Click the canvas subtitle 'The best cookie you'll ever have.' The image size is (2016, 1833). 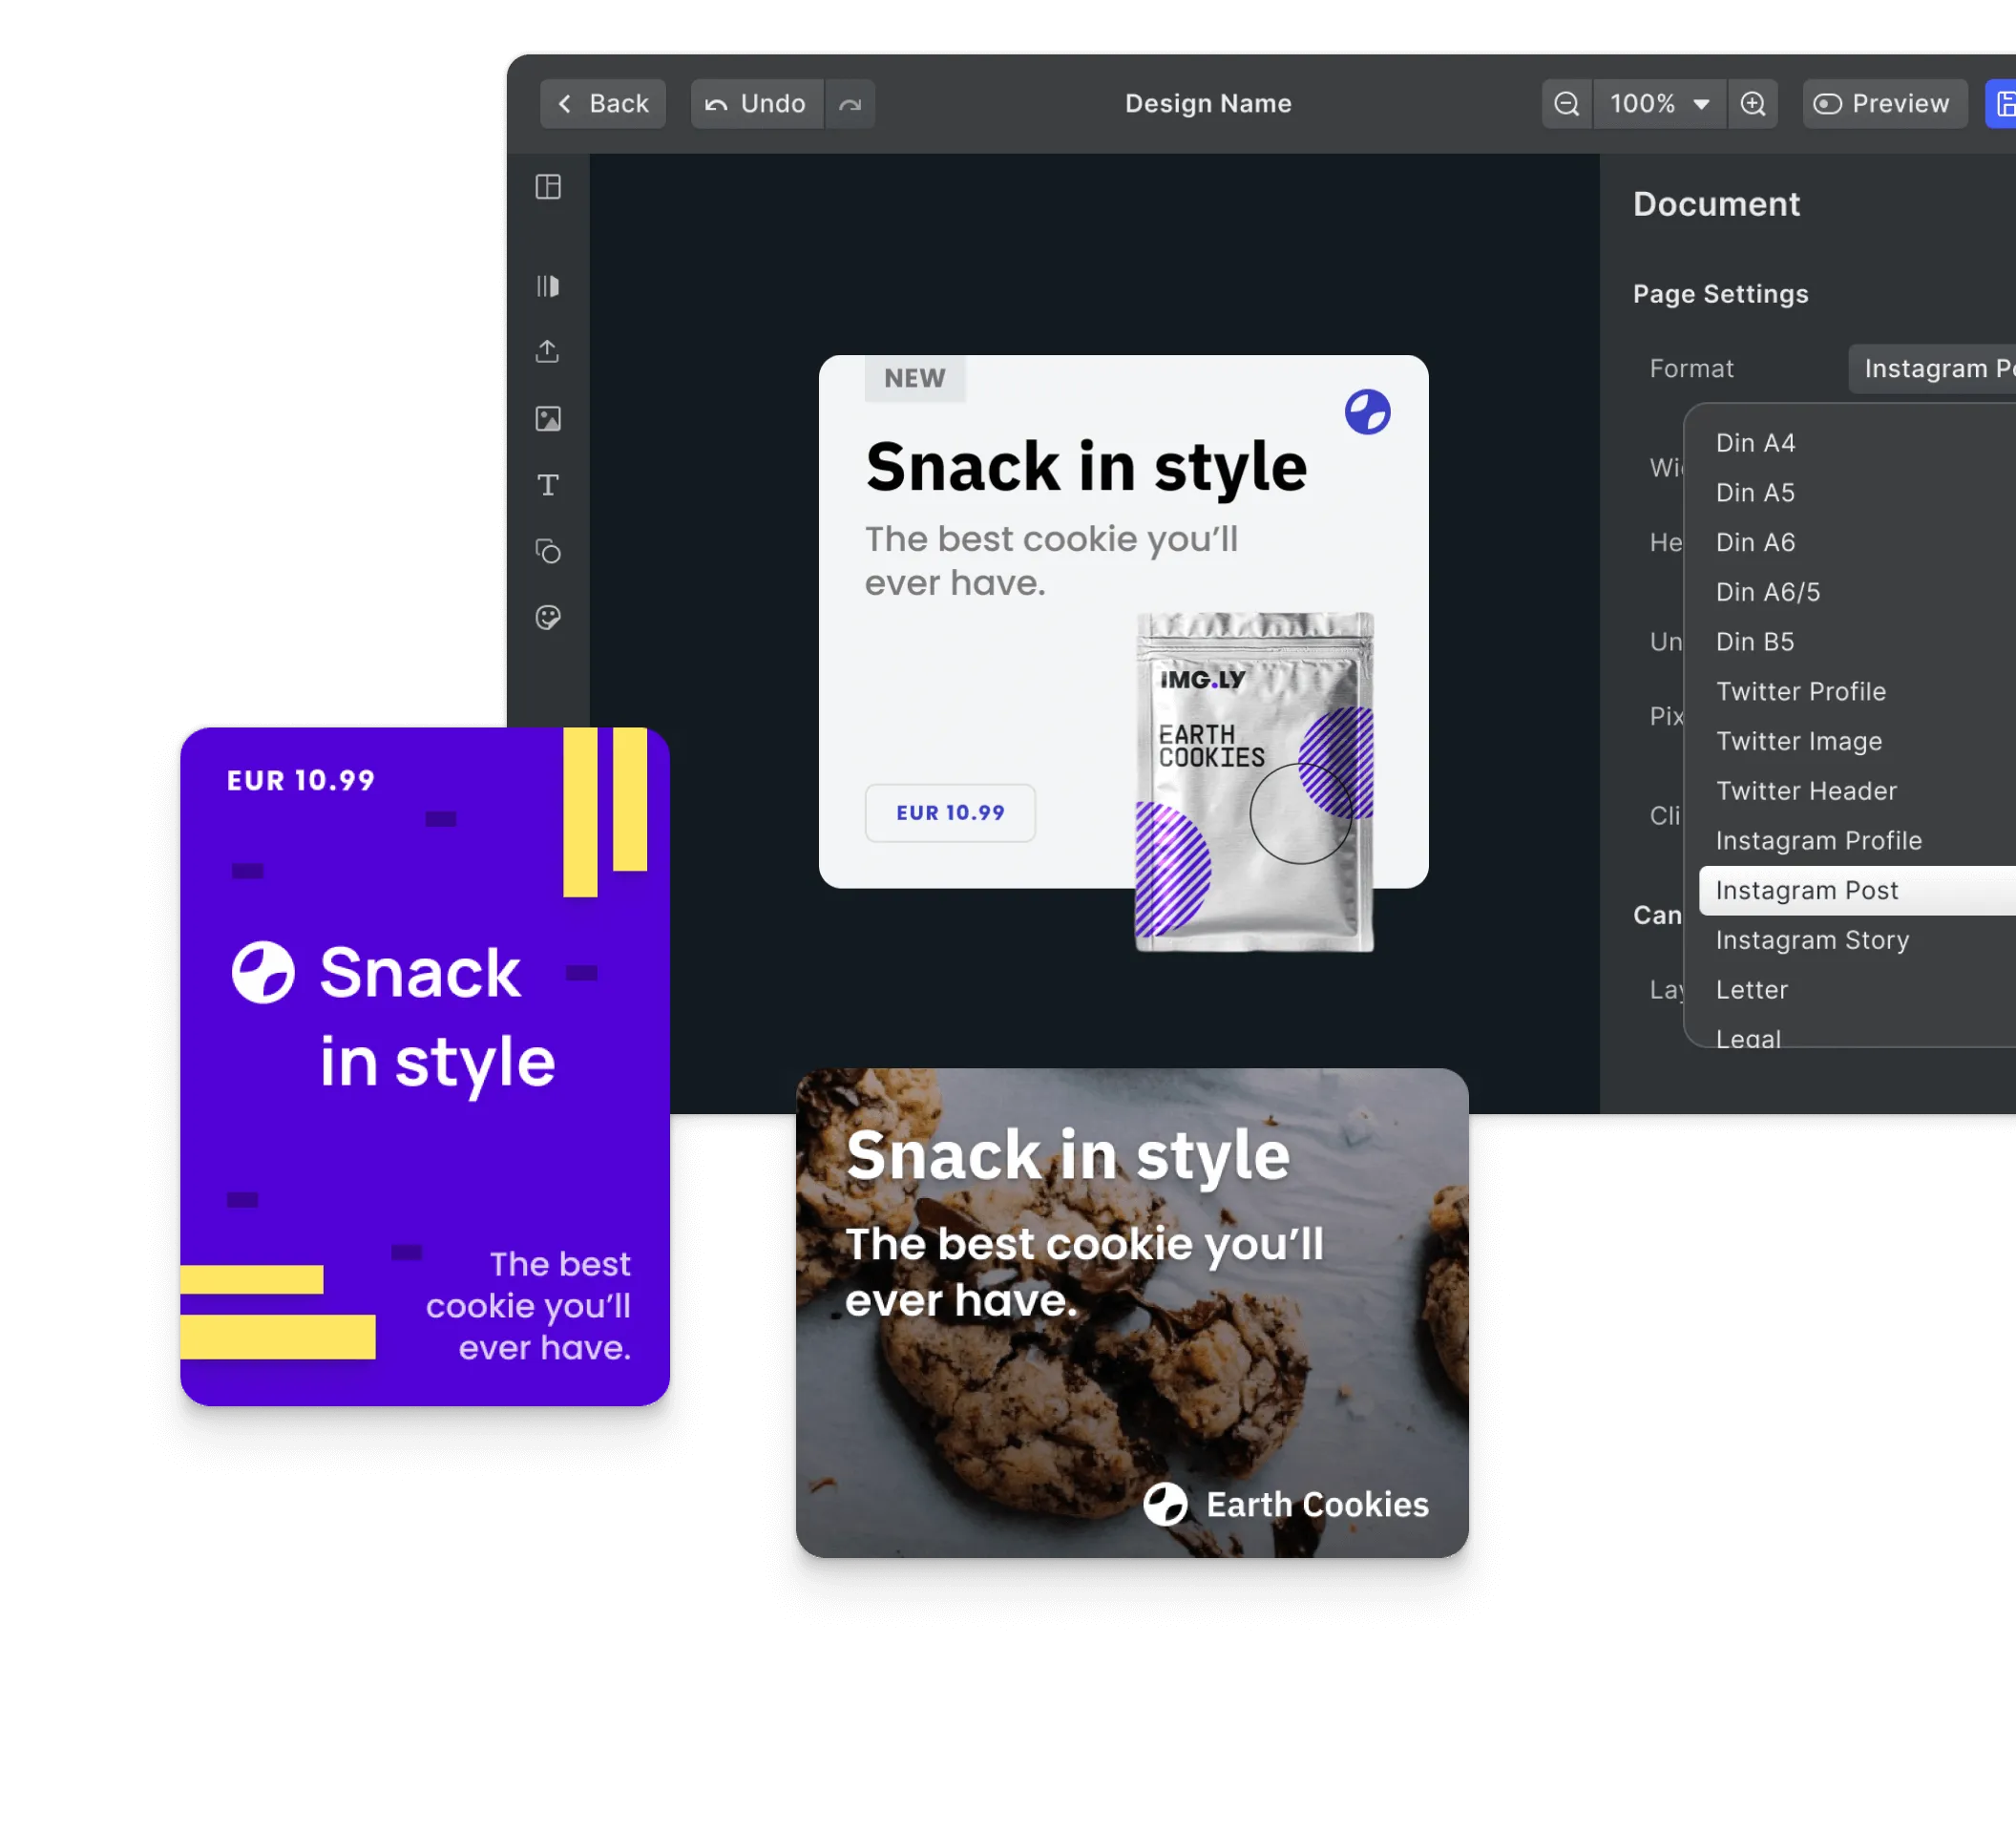pos(1051,561)
